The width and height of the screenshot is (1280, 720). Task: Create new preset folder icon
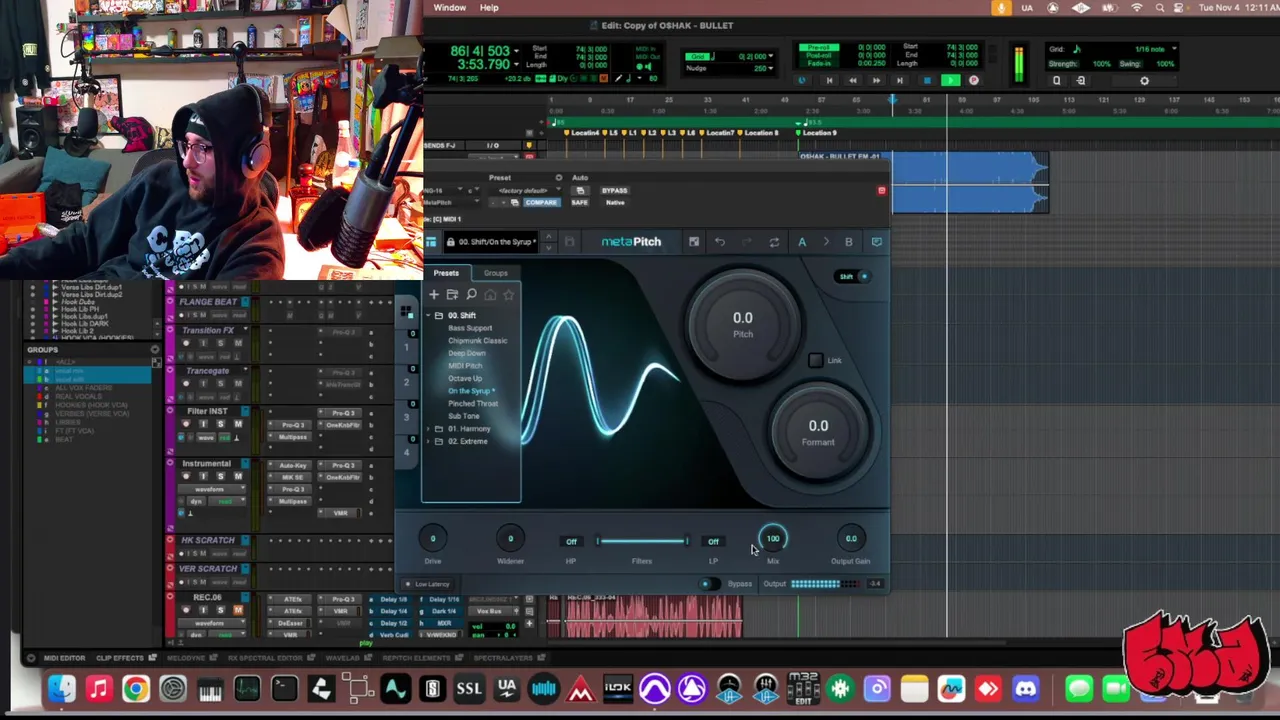[x=452, y=295]
